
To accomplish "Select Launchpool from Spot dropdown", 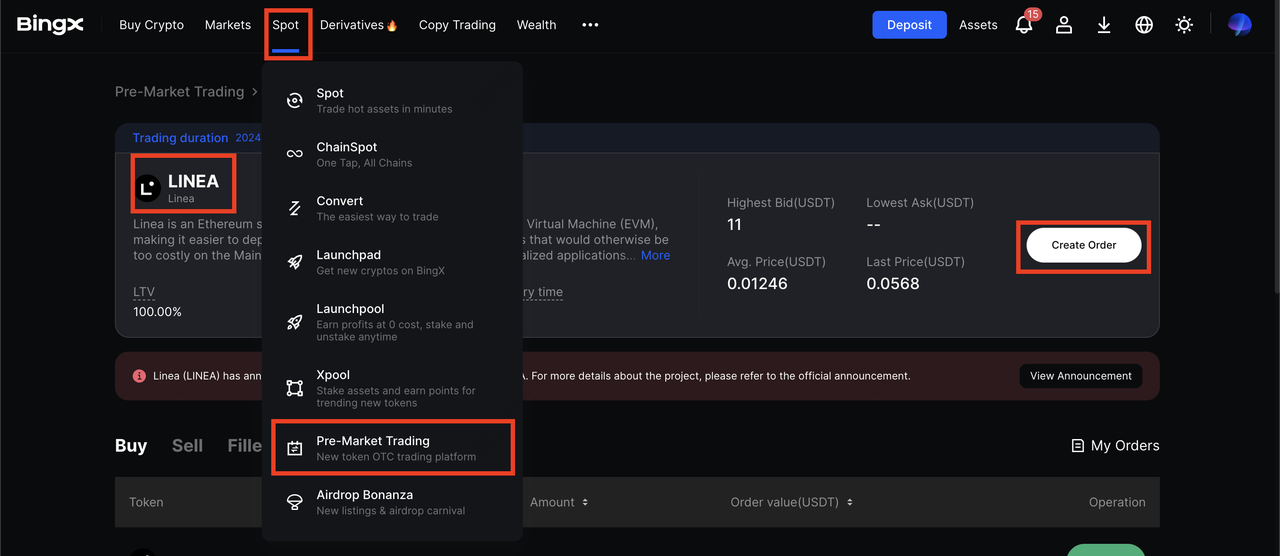I will (x=392, y=322).
